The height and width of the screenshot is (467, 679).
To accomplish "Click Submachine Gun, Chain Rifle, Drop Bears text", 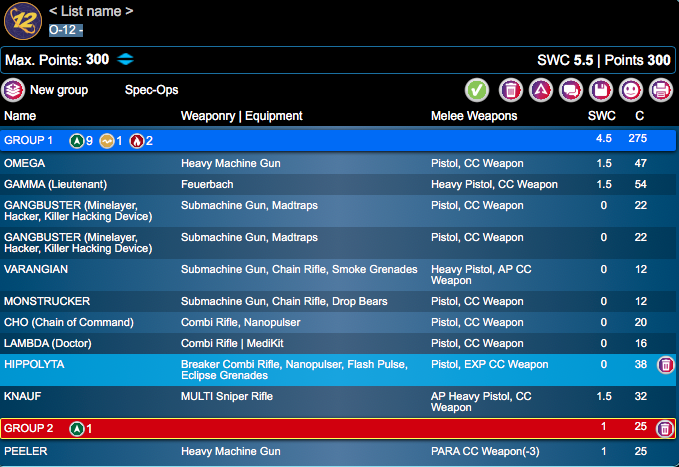I will 284,302.
